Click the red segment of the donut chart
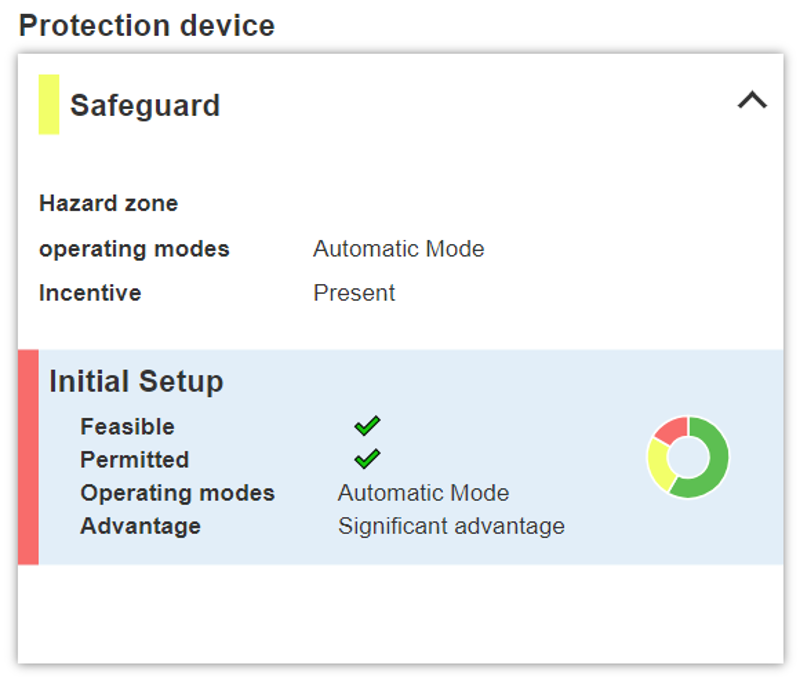Viewport: 800px width, 677px height. tap(671, 429)
